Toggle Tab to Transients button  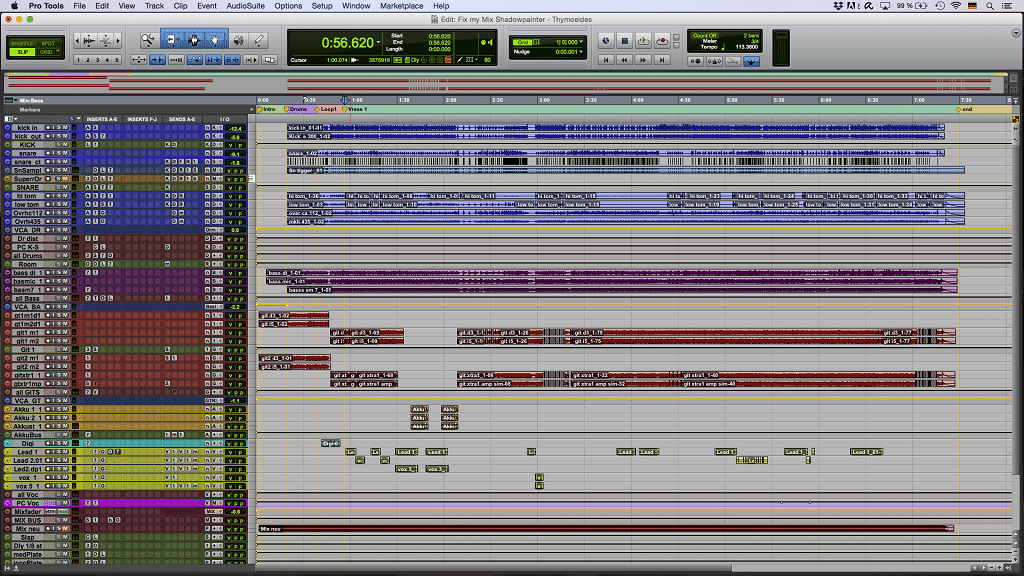click(x=157, y=59)
